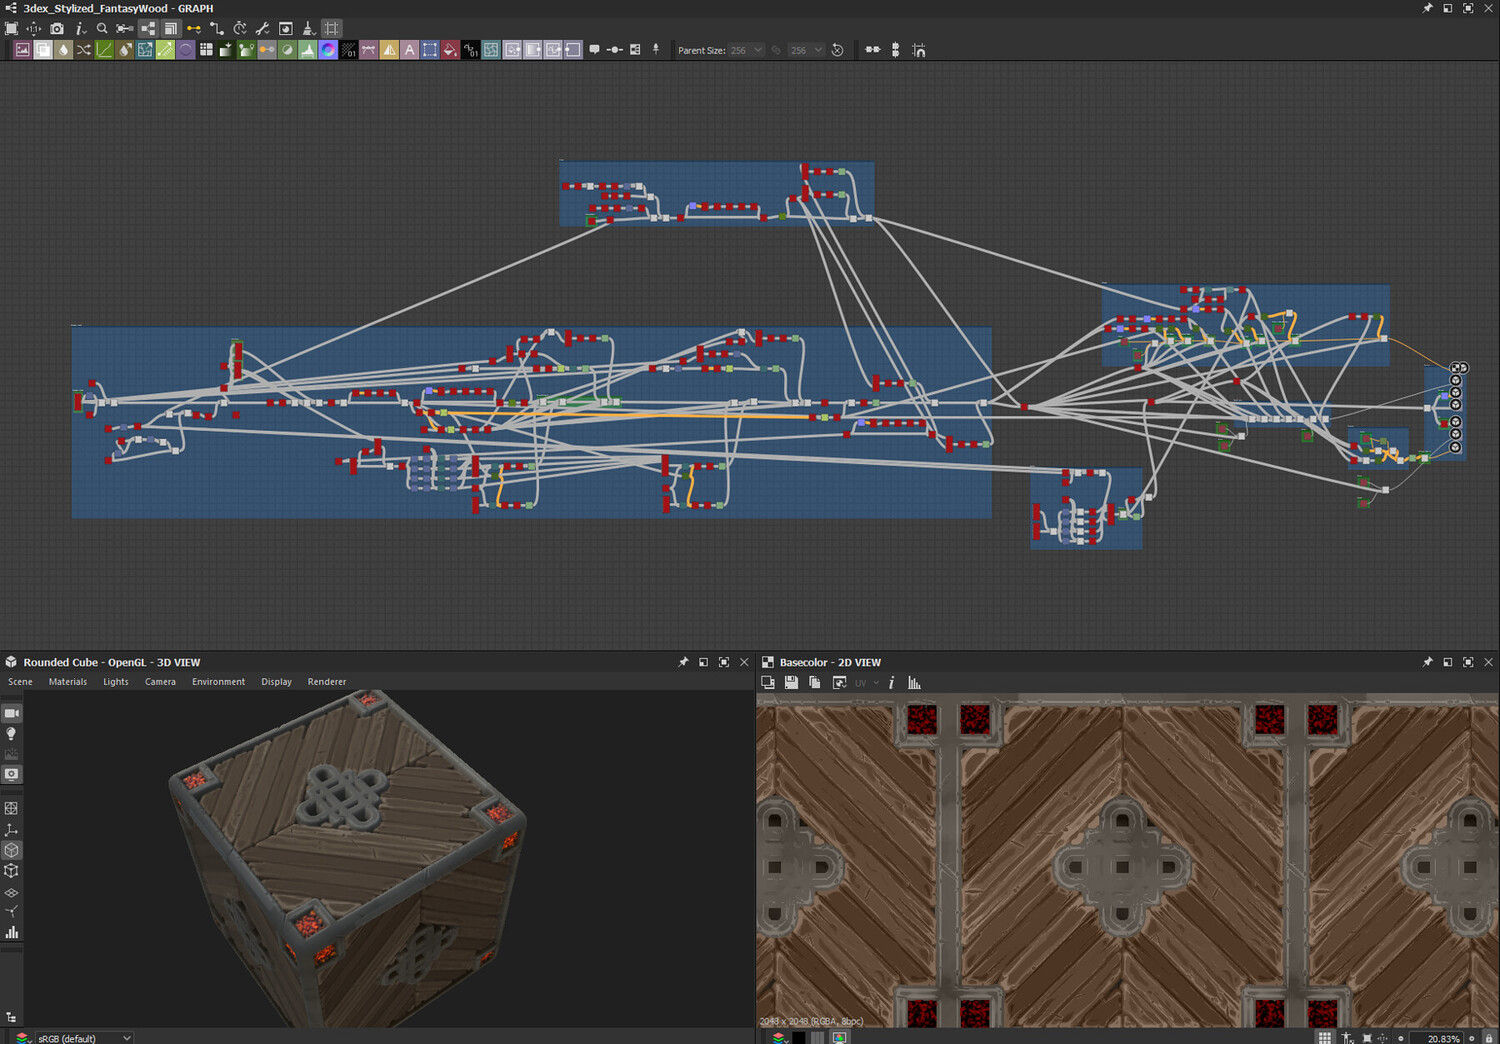Toggle tiling grid display in 2D view

pos(1324,1038)
